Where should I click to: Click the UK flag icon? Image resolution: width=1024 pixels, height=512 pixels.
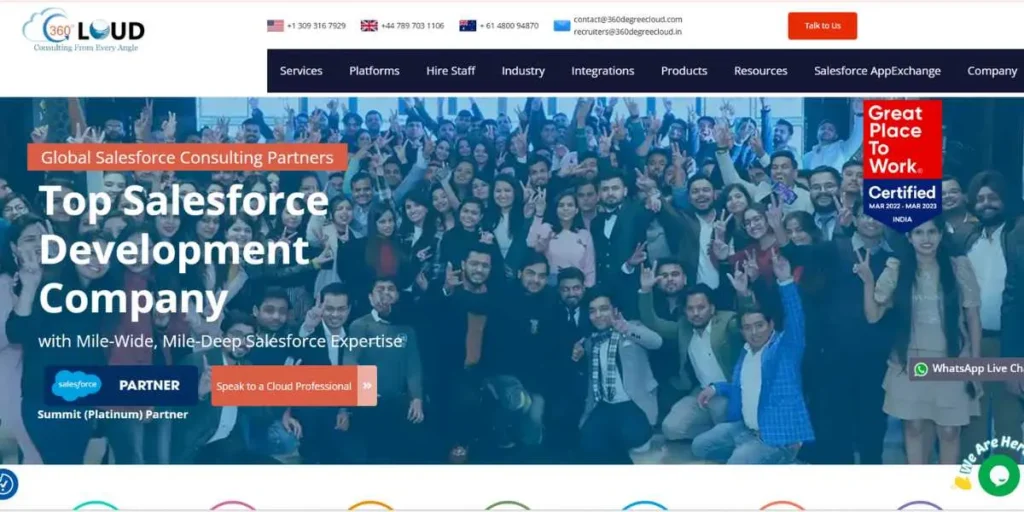click(x=369, y=25)
